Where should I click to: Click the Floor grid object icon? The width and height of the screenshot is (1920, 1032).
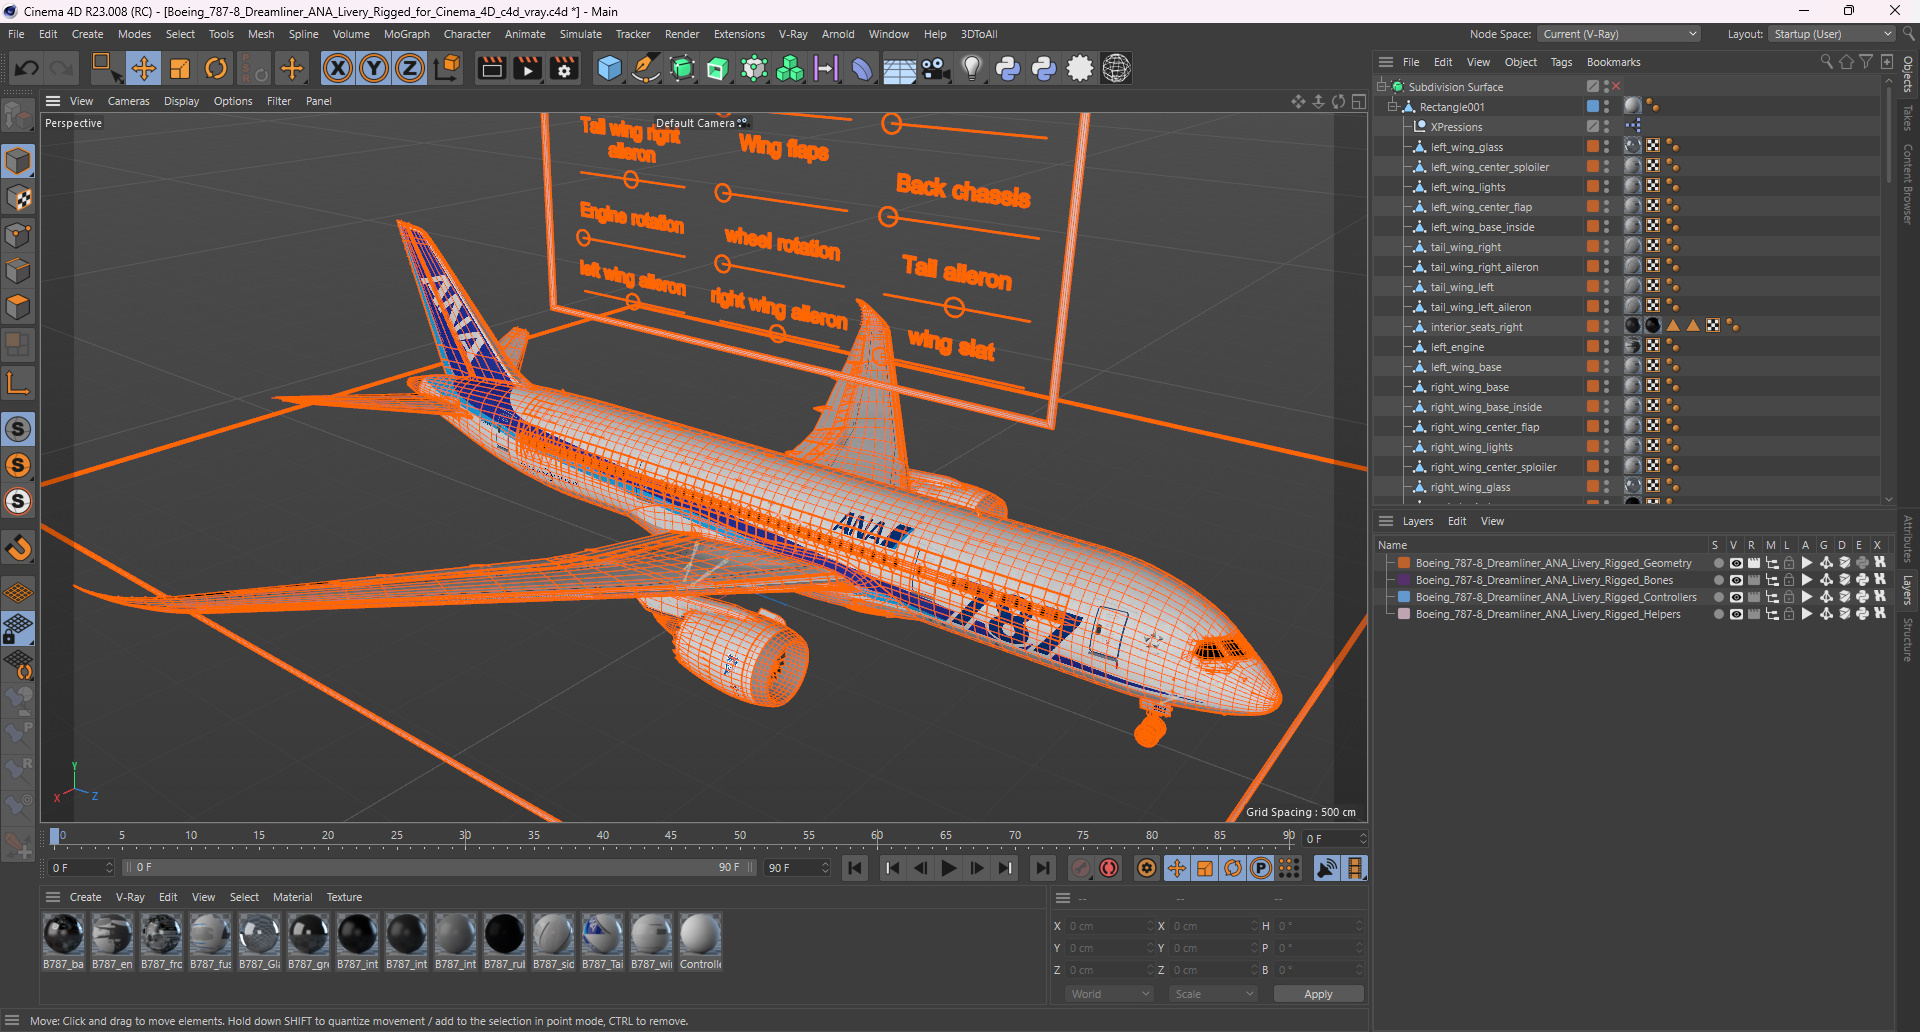coord(899,68)
